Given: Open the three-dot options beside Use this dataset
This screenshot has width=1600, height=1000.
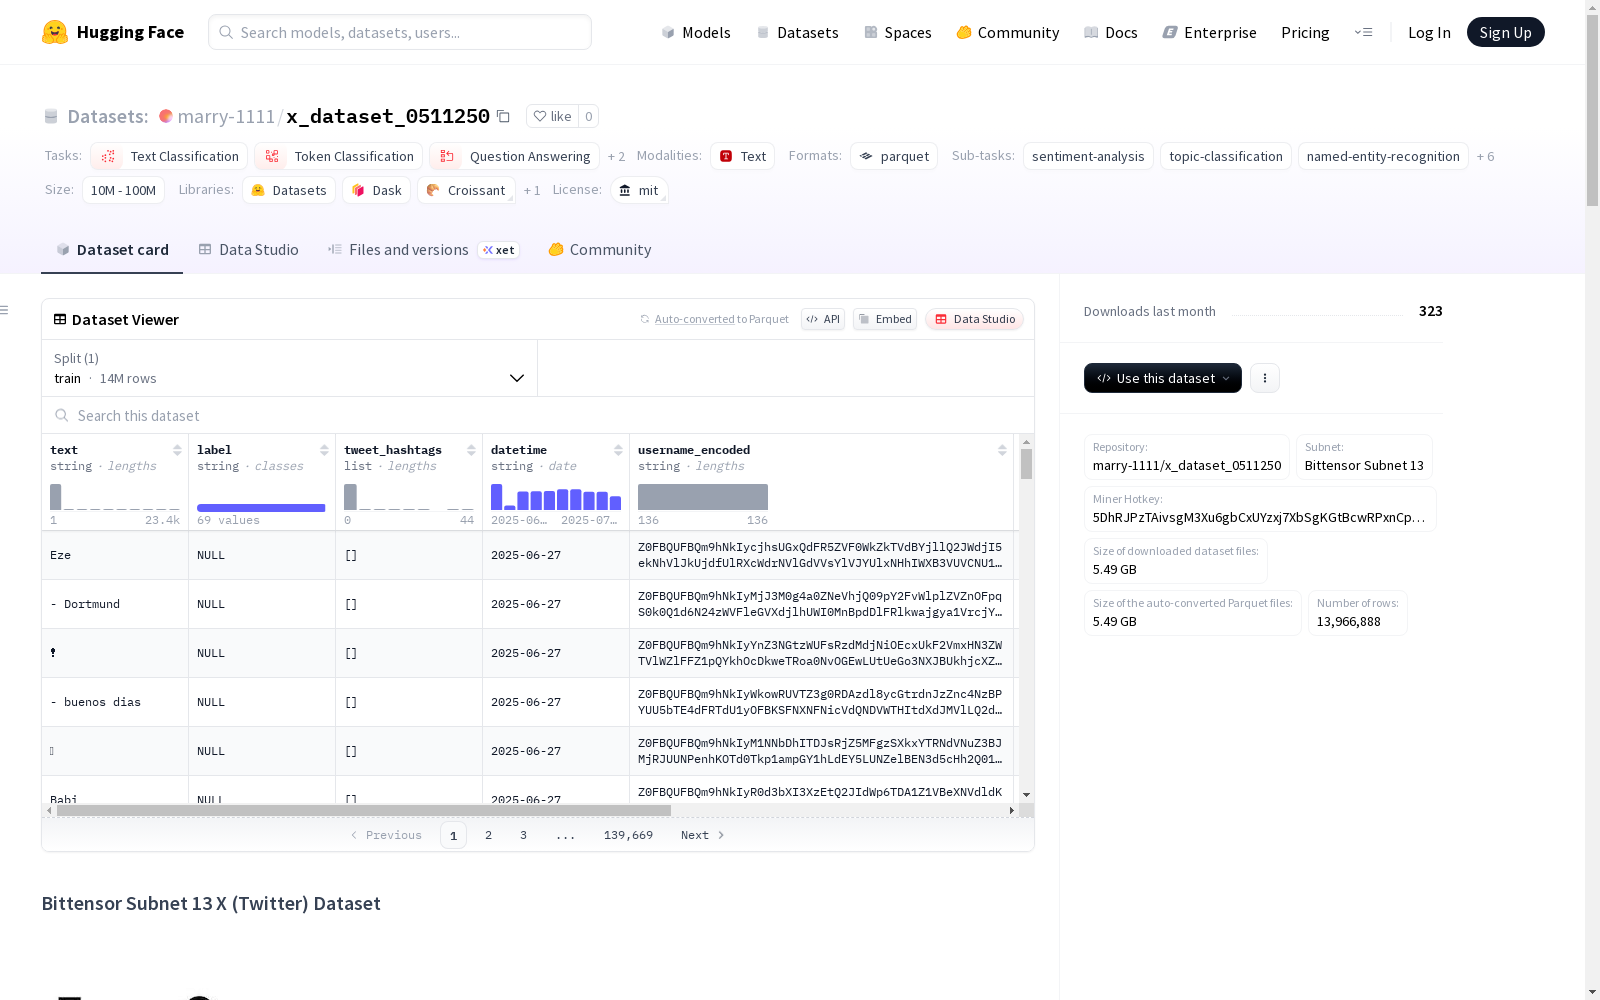Looking at the screenshot, I should pyautogui.click(x=1265, y=378).
